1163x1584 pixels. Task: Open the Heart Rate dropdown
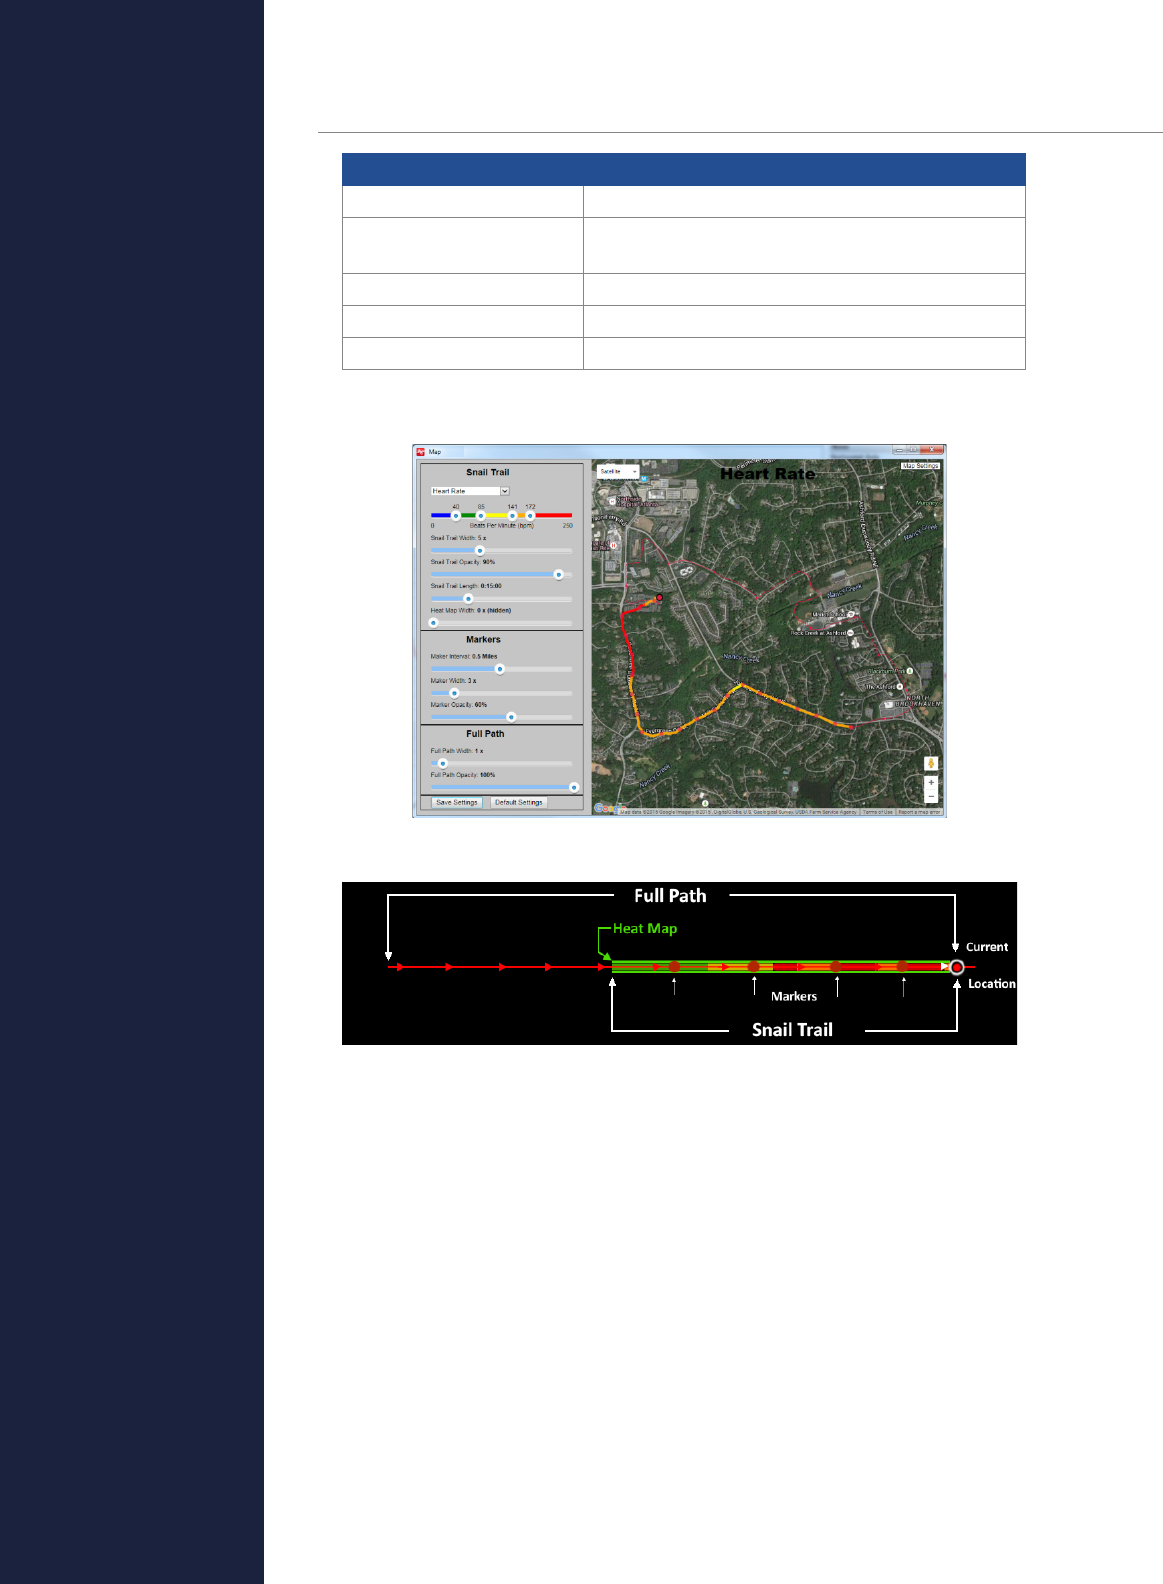pos(470,491)
